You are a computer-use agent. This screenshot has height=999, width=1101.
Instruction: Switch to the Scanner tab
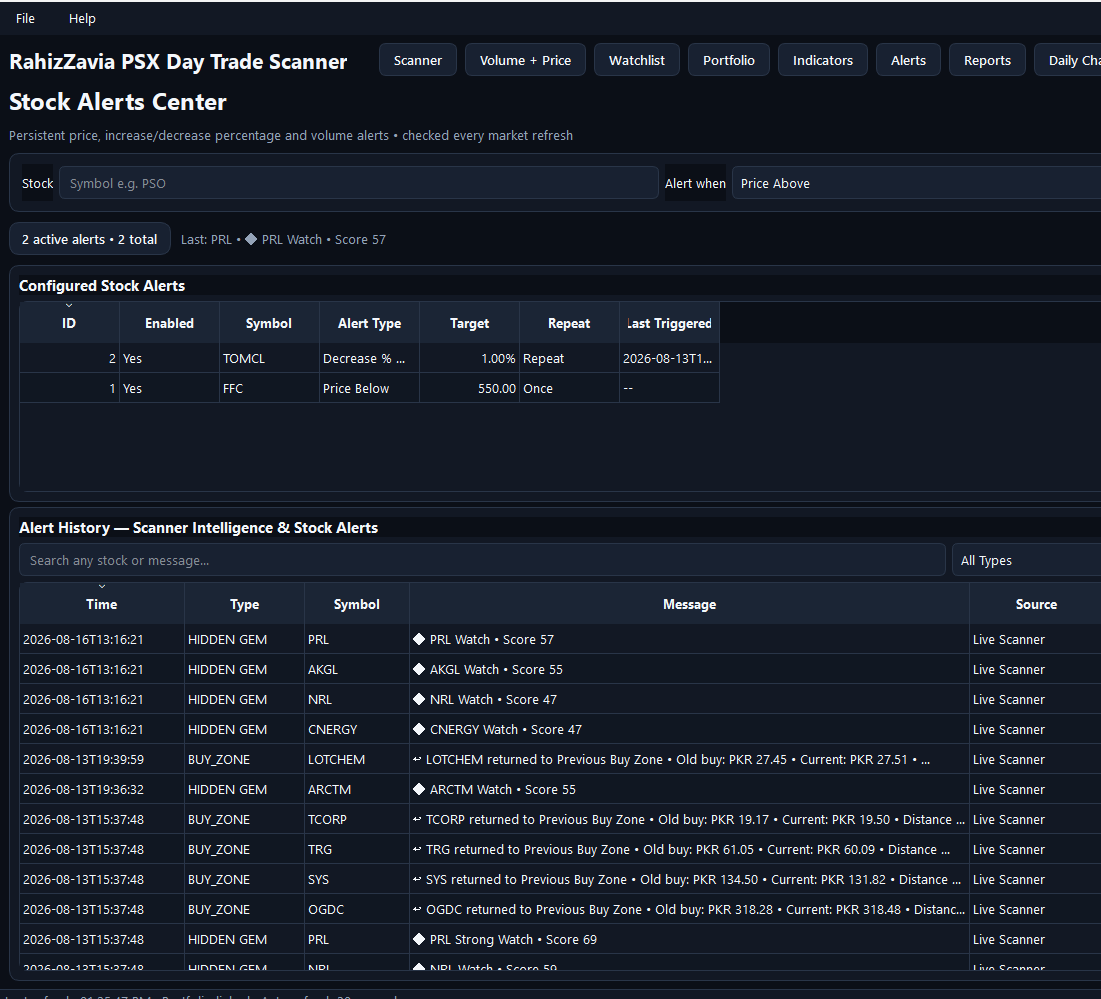418,60
